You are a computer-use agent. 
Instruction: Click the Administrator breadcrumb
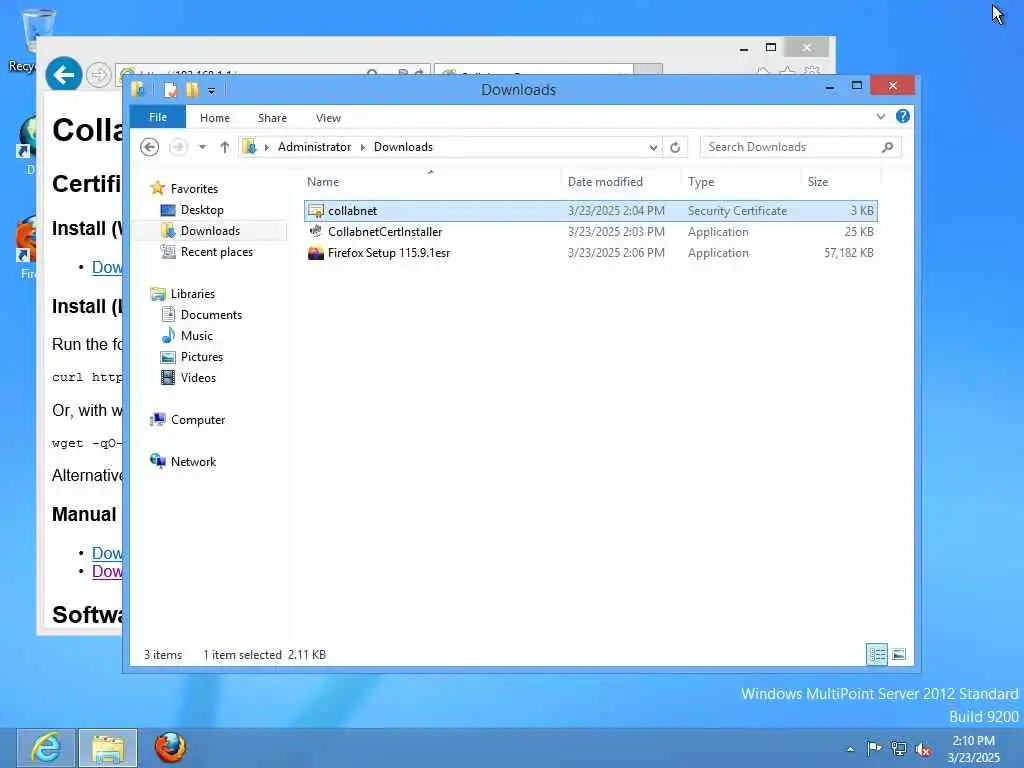click(x=314, y=147)
